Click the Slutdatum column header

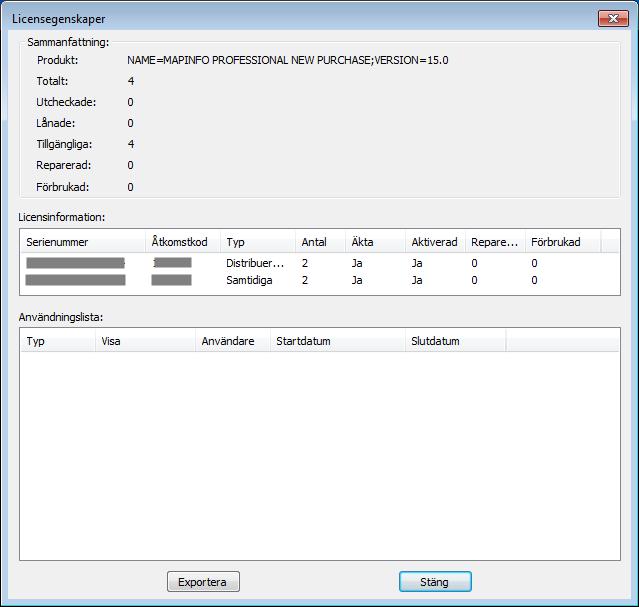coord(456,341)
